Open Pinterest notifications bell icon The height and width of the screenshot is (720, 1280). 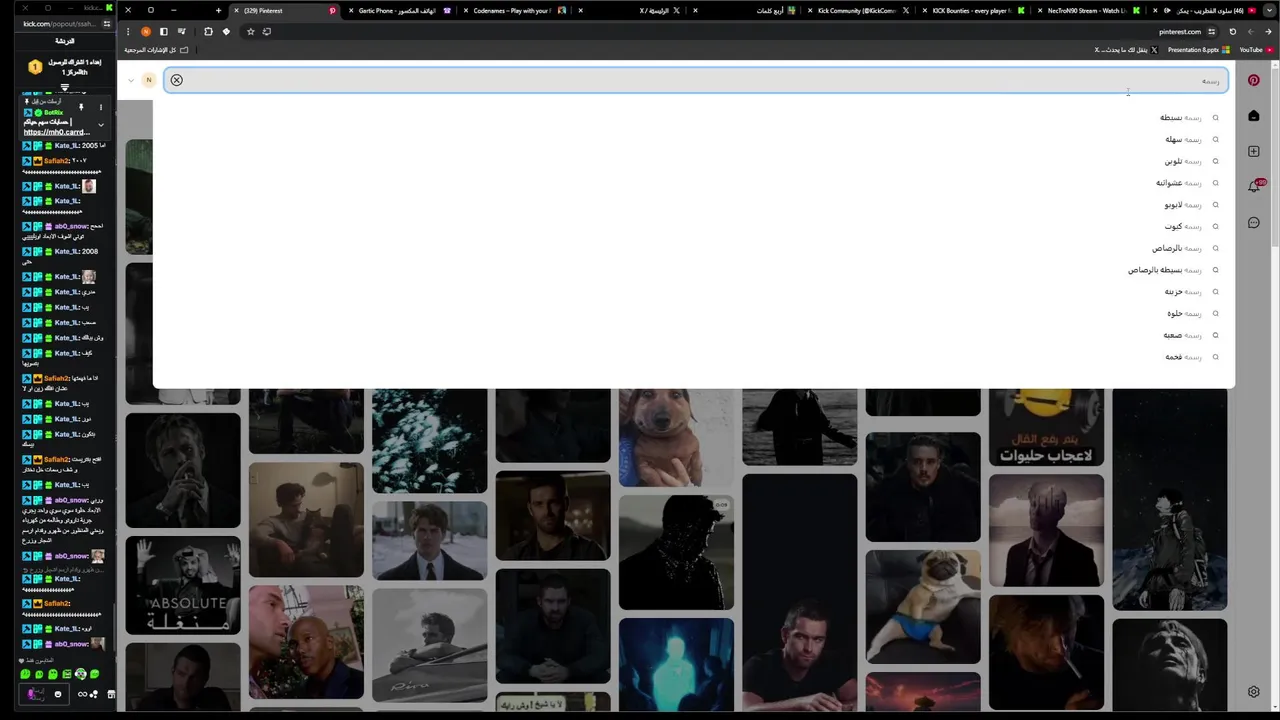pos(1253,186)
